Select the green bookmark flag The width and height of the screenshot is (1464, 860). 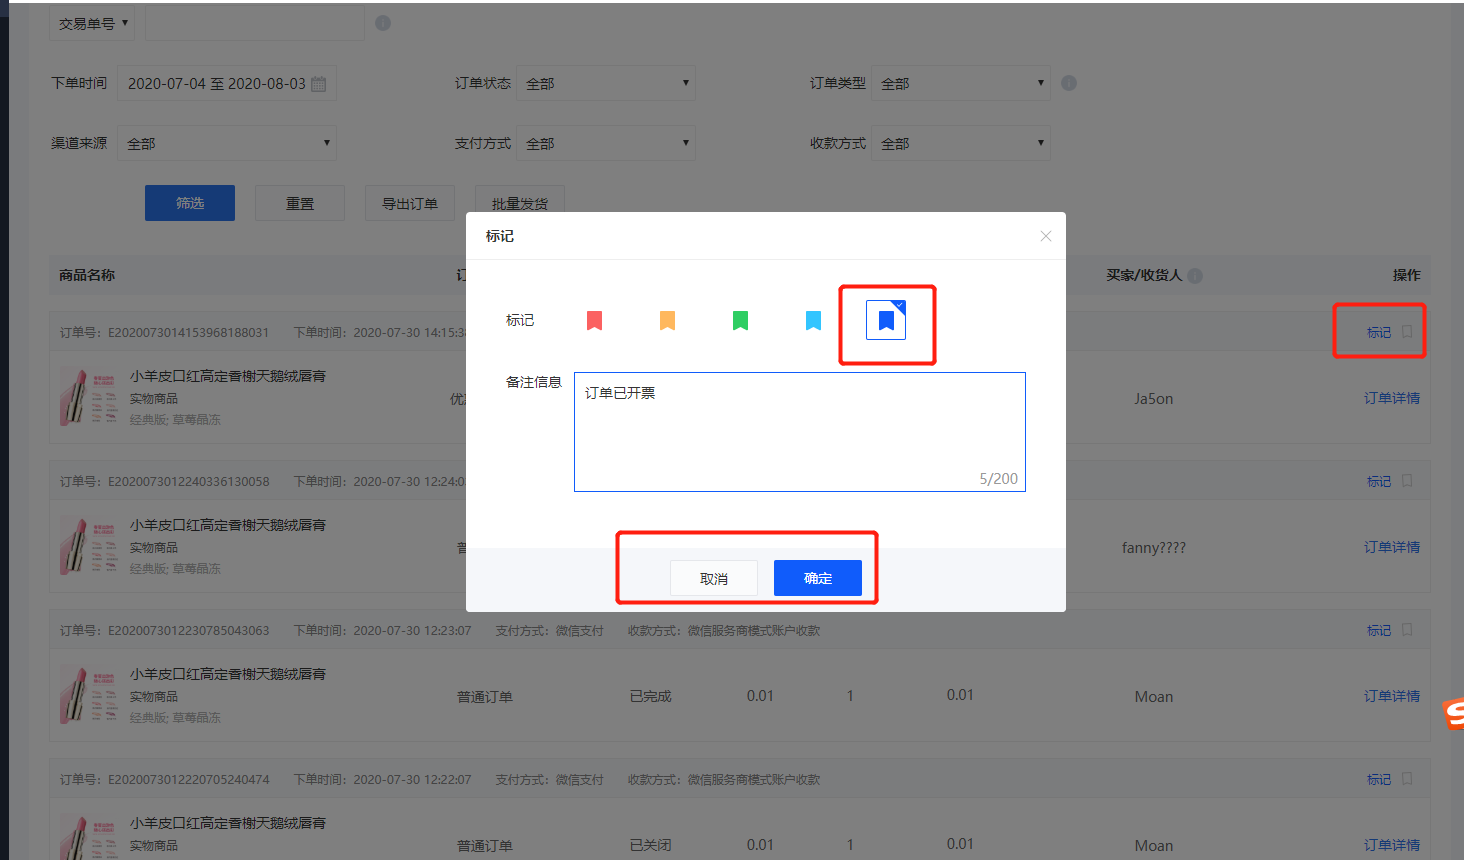(x=740, y=320)
